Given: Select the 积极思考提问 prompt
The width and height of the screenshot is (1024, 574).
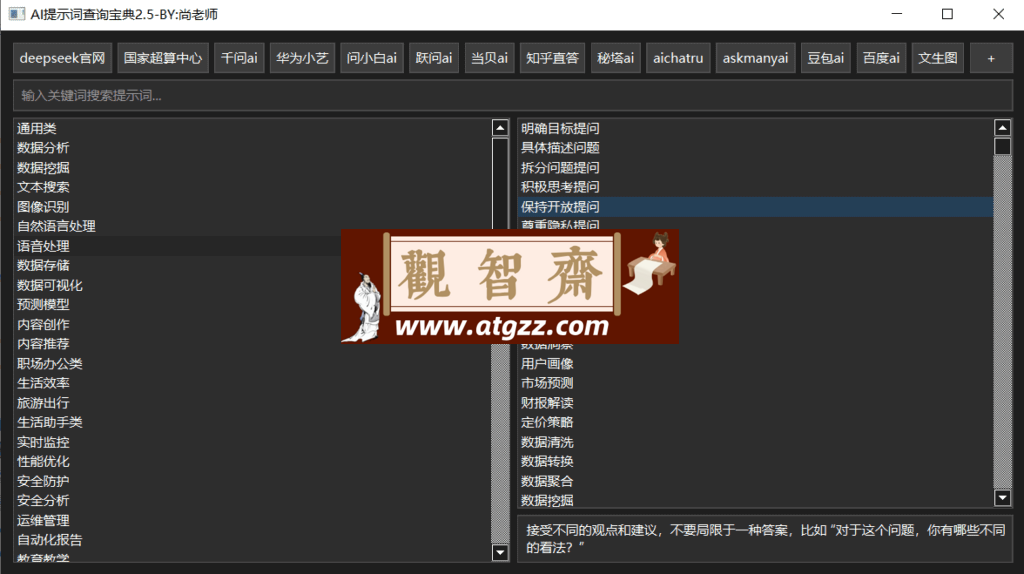Looking at the screenshot, I should (756, 187).
